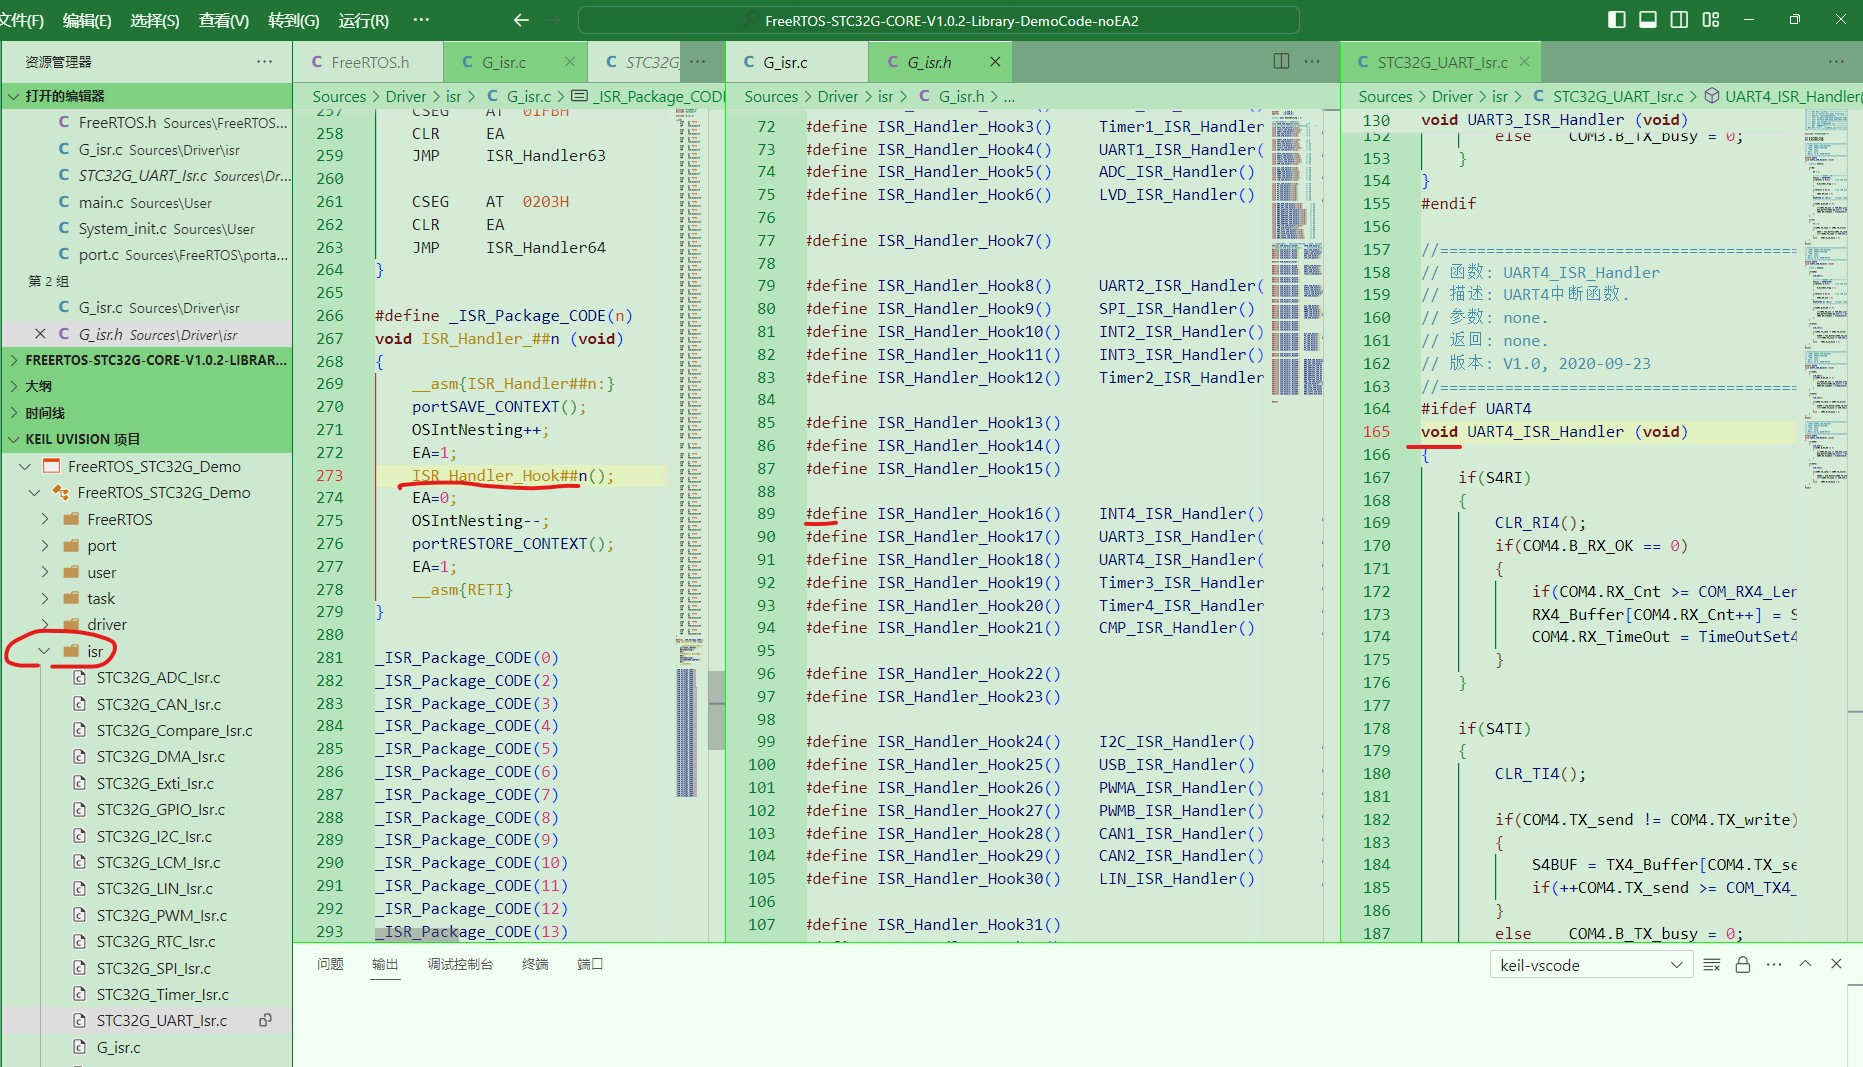Open 转到(G) menu
1863x1067 pixels.
pyautogui.click(x=294, y=20)
